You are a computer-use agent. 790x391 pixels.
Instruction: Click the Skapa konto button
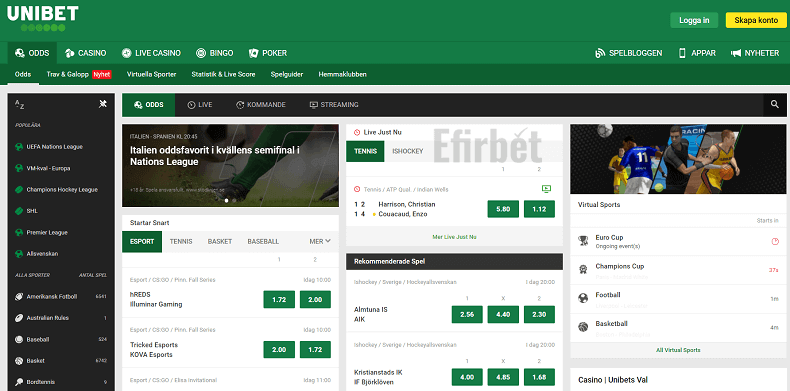point(756,20)
